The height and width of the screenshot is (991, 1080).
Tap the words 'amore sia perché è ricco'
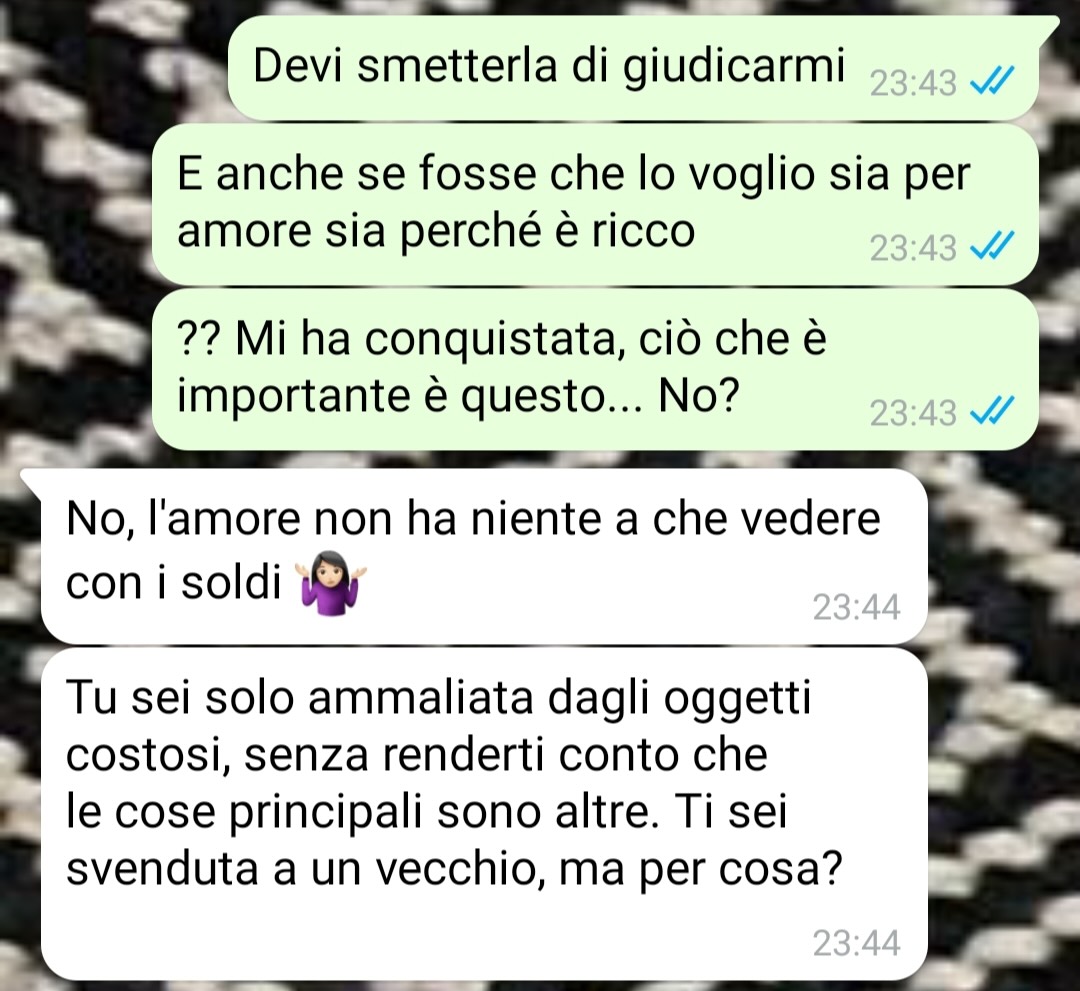(436, 230)
